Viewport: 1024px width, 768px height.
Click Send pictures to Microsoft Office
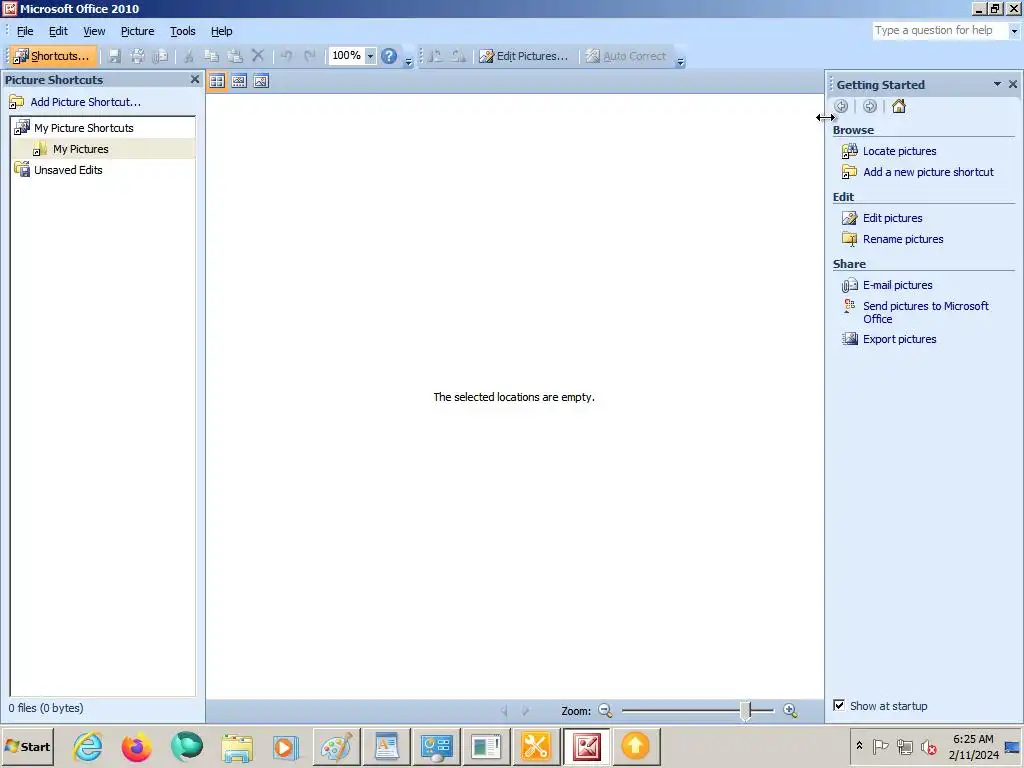[x=925, y=312]
